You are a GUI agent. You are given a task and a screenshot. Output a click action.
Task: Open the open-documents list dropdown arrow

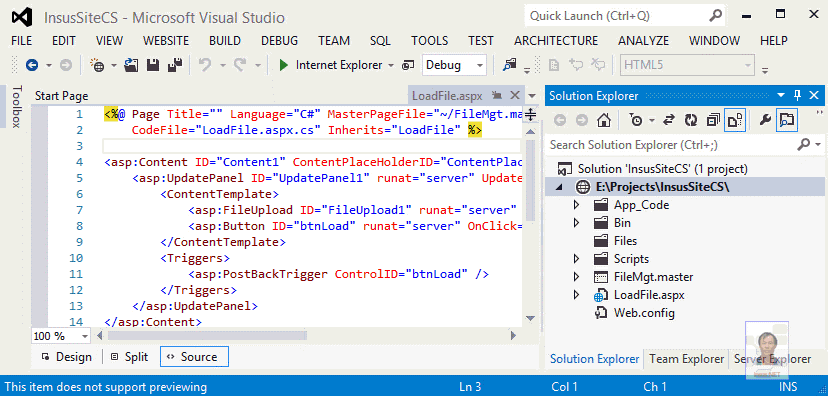tap(531, 96)
